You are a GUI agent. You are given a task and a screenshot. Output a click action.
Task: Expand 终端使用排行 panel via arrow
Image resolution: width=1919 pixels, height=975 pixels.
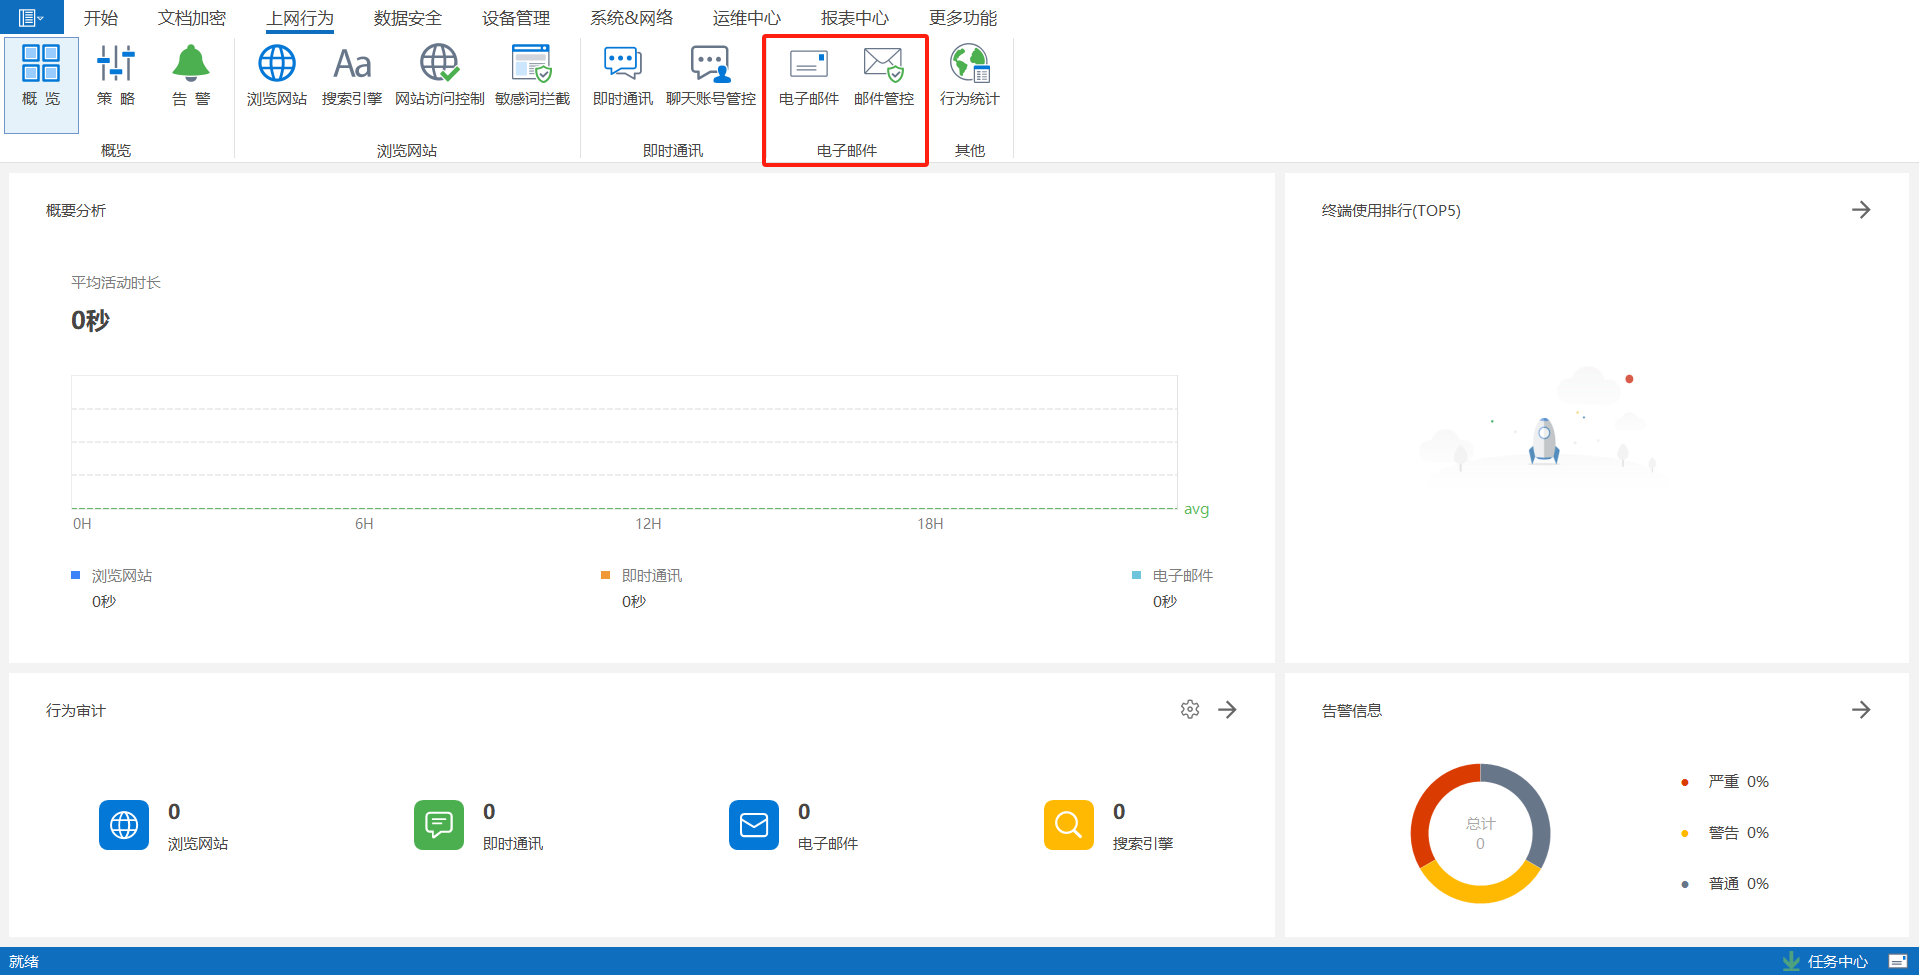pos(1860,210)
